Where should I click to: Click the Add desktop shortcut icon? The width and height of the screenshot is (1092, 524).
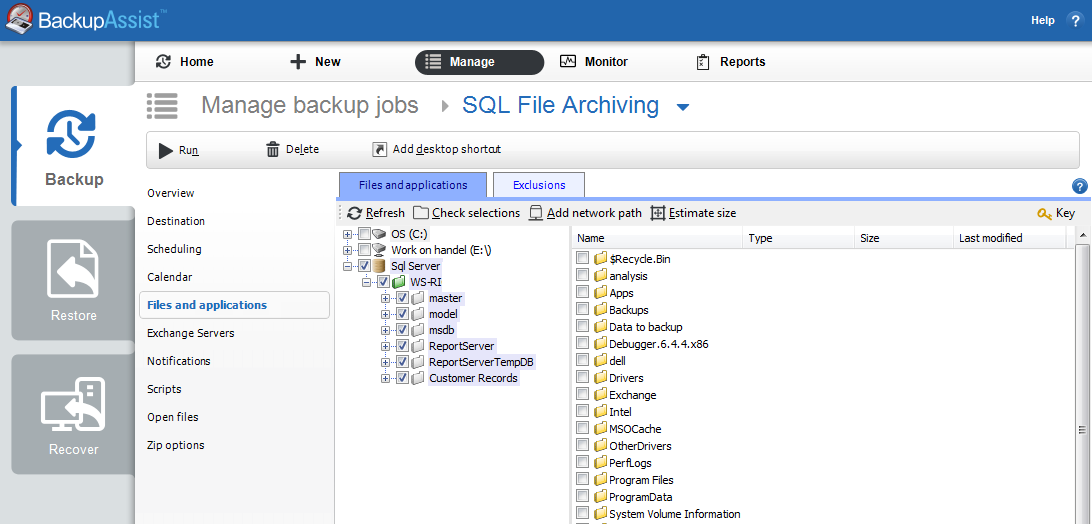tap(380, 149)
